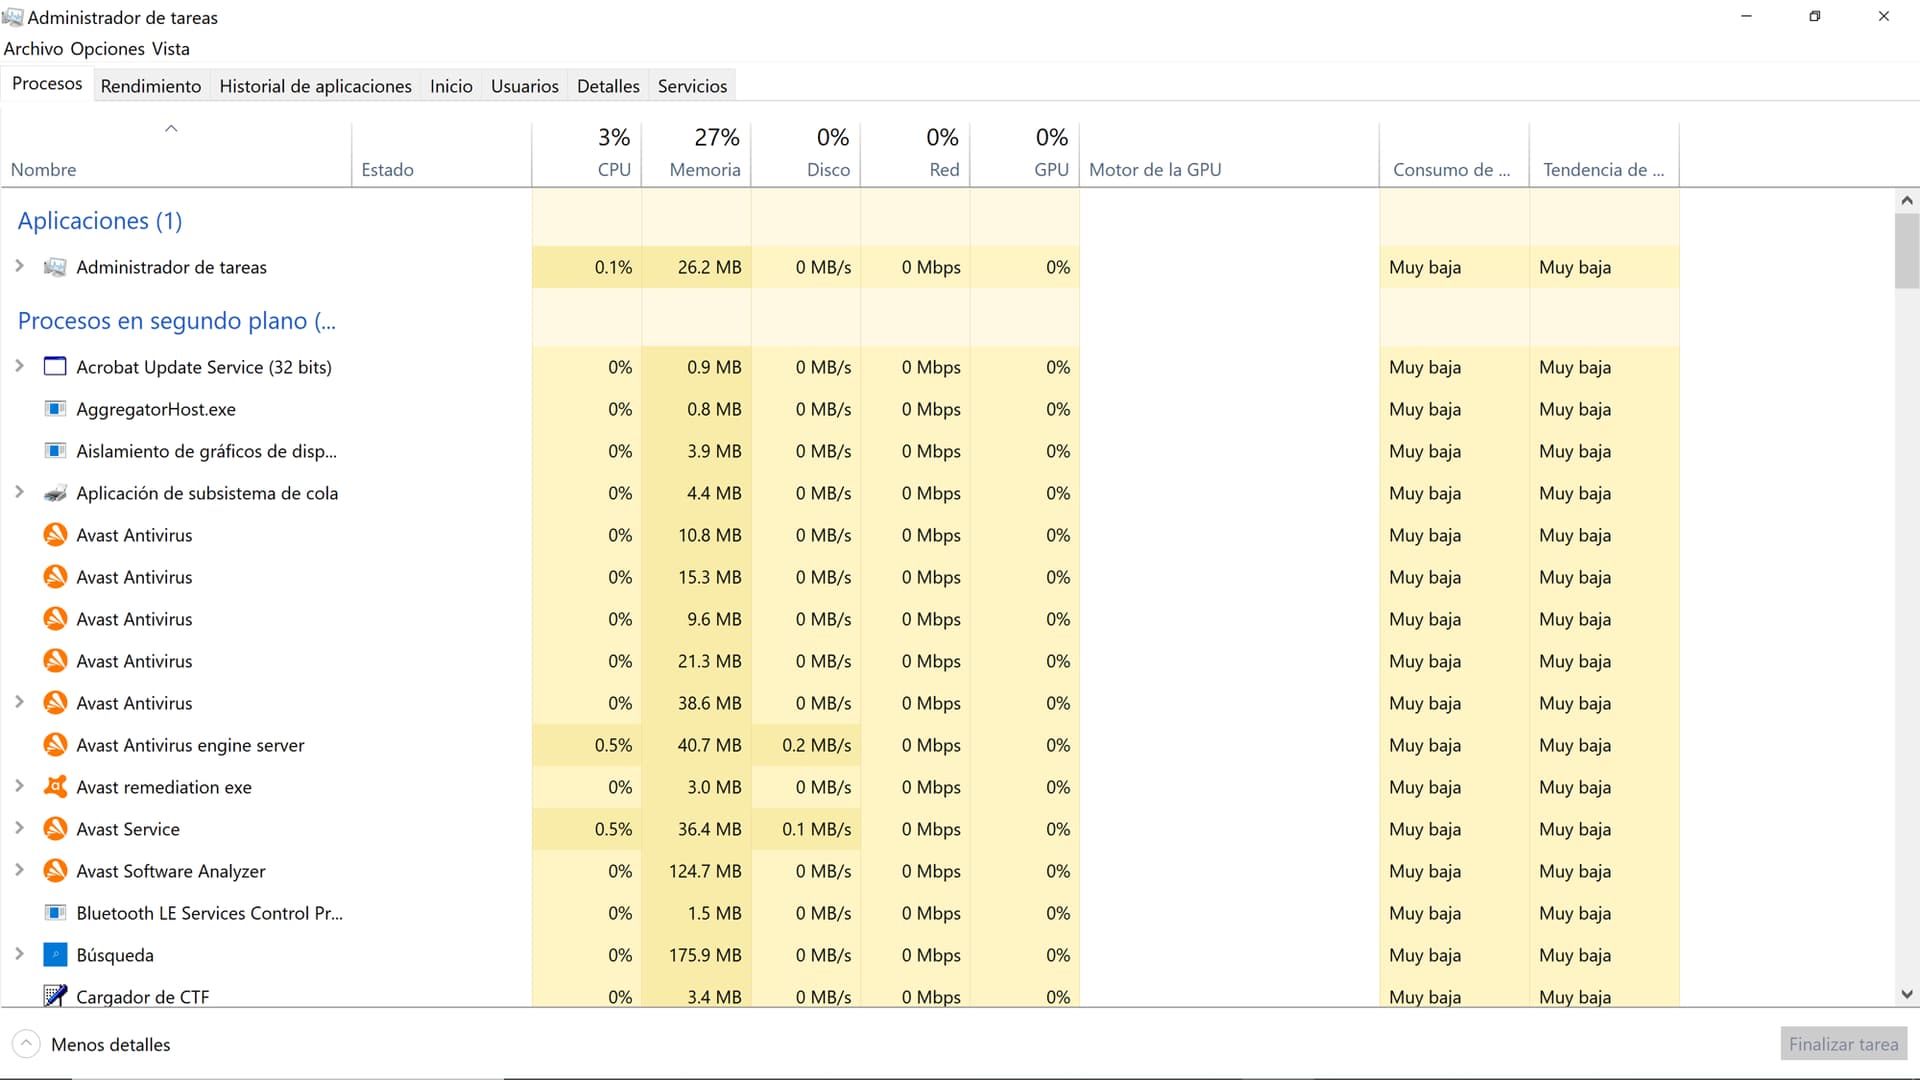This screenshot has height=1080, width=1920.
Task: Click the scrollbar up arrow
Action: pos(1907,200)
